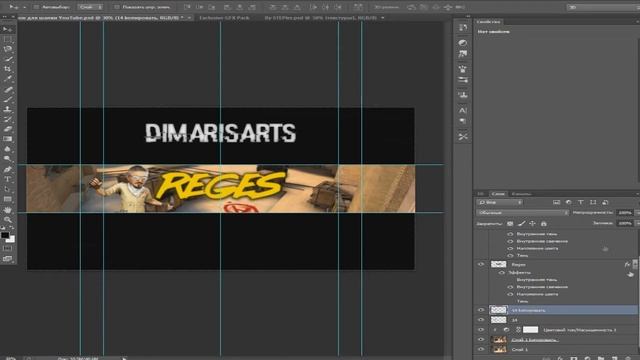Image resolution: width=640 pixels, height=360 pixels.
Task: Switch to Exclusive GFX Pack document tab
Action: [224, 18]
